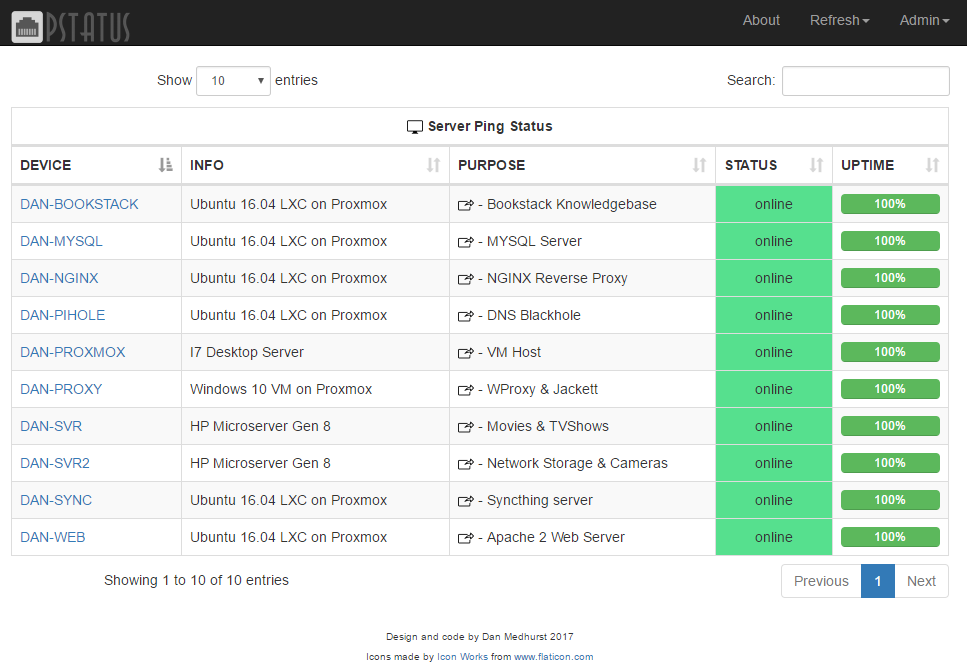Open external link icon for DNS Blackhole

coord(466,316)
